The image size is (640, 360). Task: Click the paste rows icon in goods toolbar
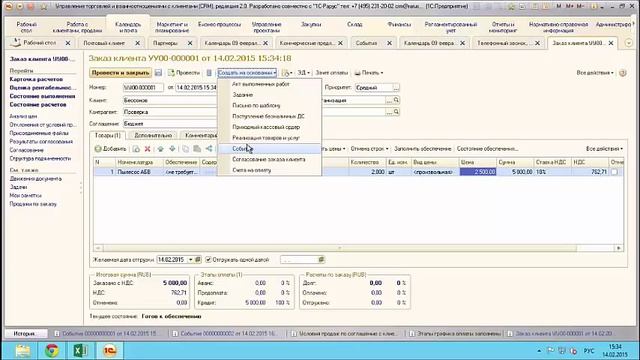(x=197, y=149)
